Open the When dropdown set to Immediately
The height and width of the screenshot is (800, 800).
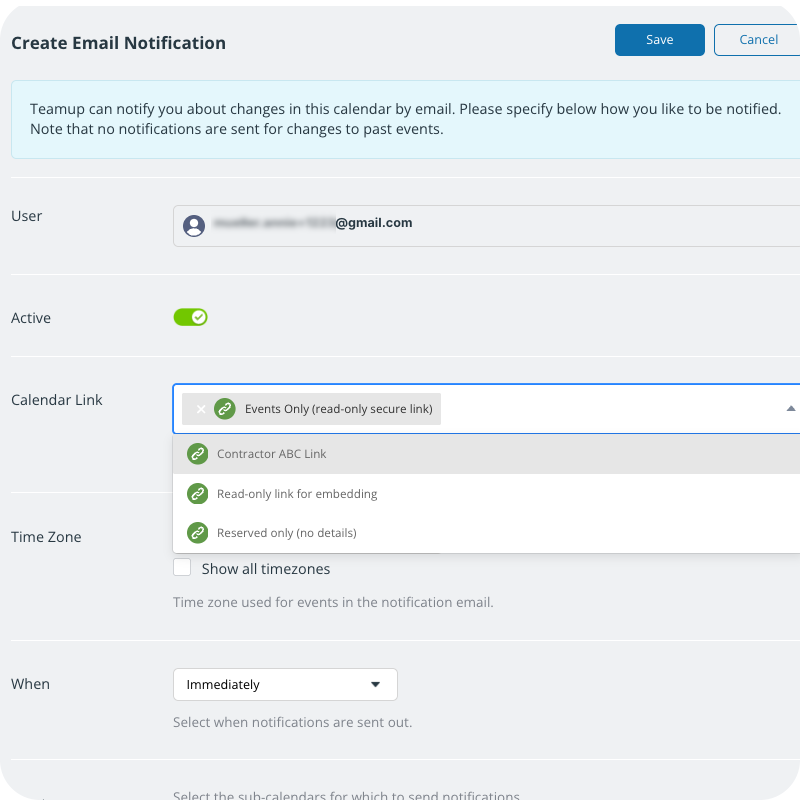click(285, 685)
